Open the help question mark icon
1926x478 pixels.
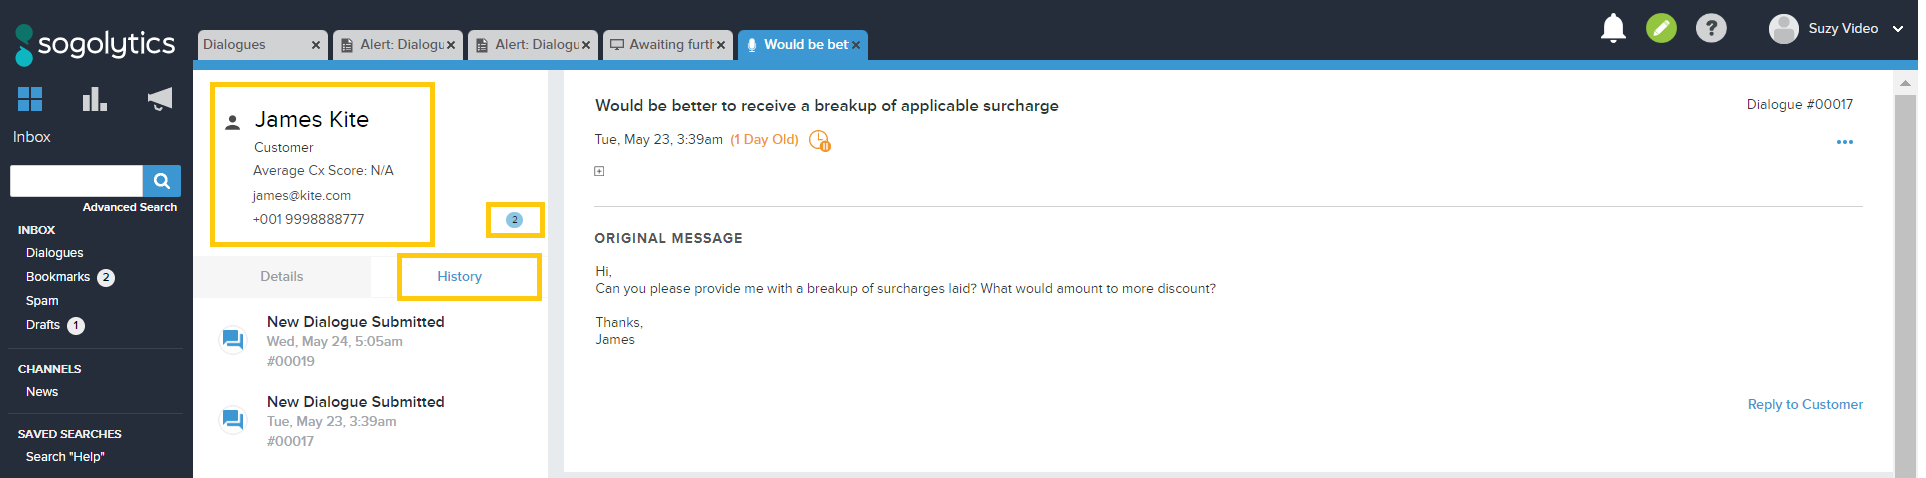tap(1711, 28)
